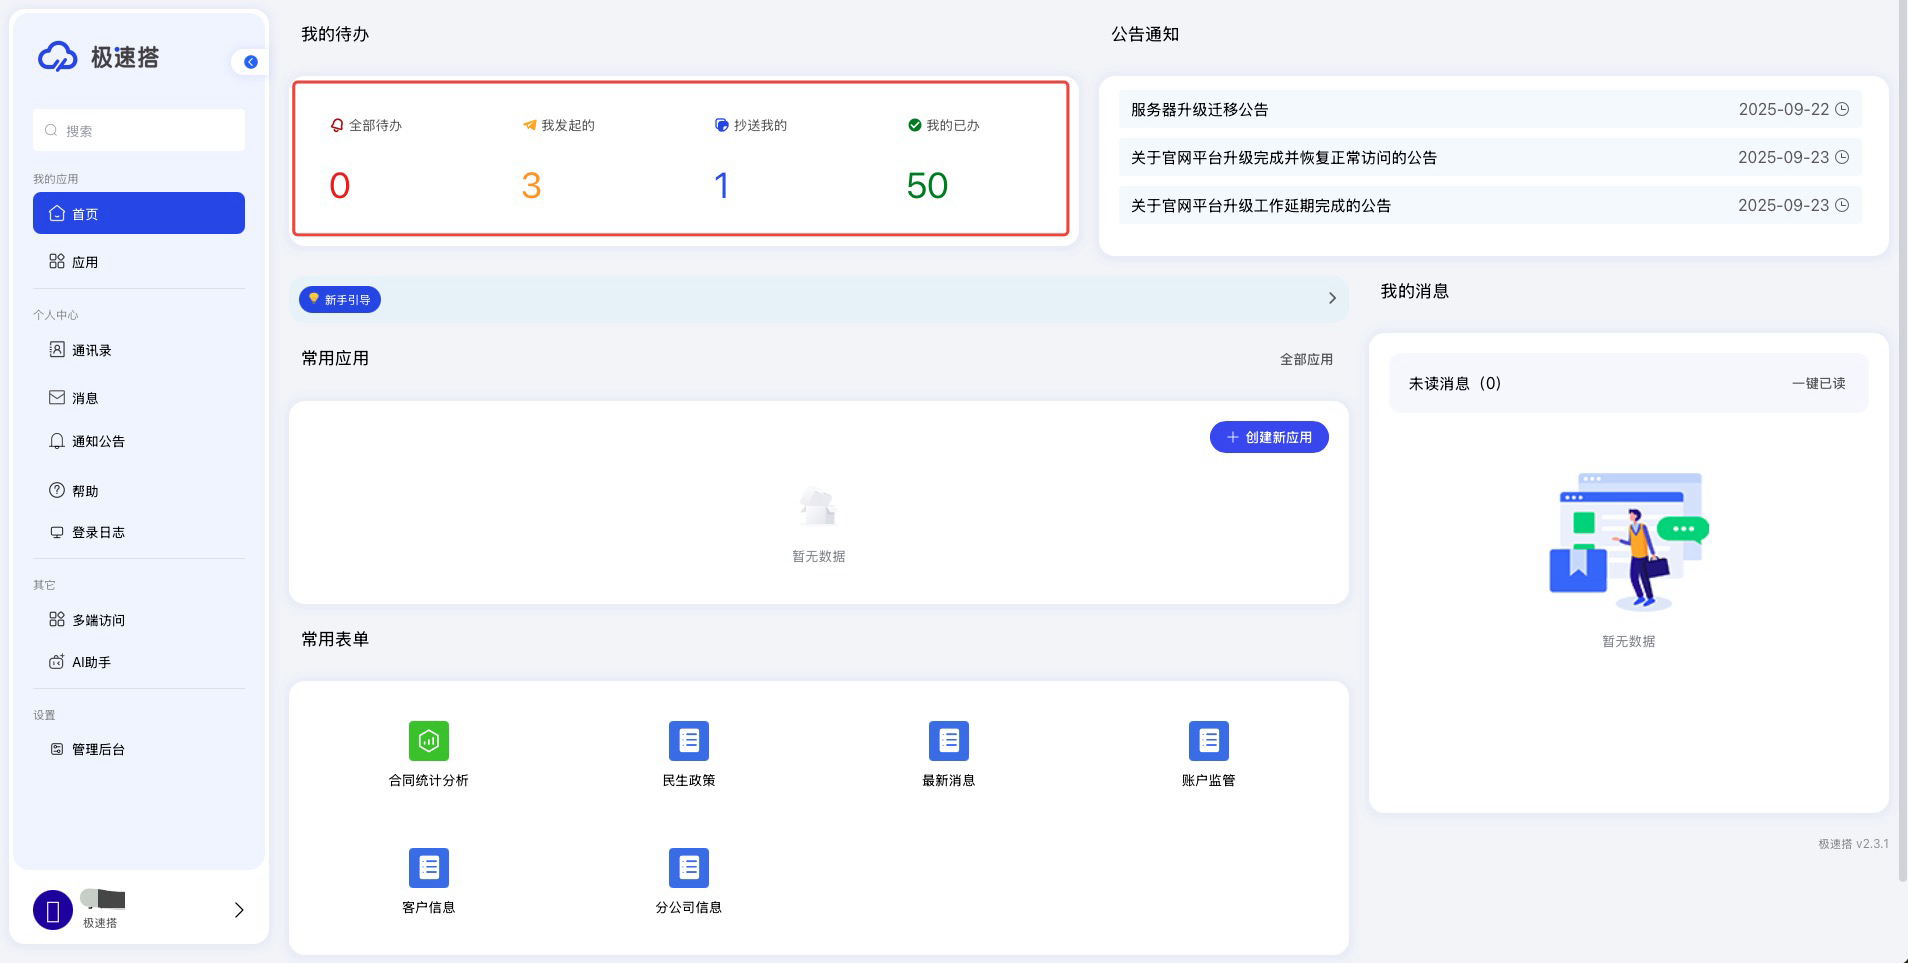The width and height of the screenshot is (1908, 963).
Task: Click the 创建新应用 button
Action: coord(1268,437)
